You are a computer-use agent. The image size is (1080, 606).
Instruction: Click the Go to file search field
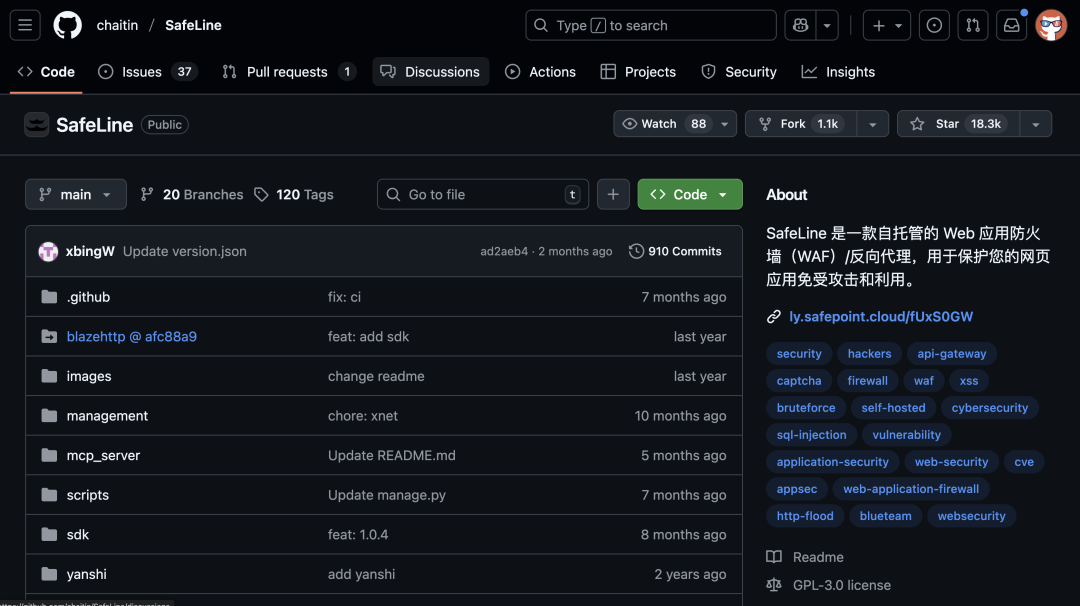point(483,194)
